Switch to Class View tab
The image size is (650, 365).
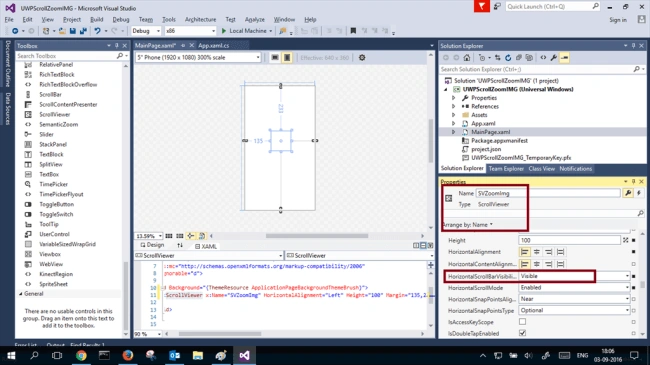click(x=541, y=168)
